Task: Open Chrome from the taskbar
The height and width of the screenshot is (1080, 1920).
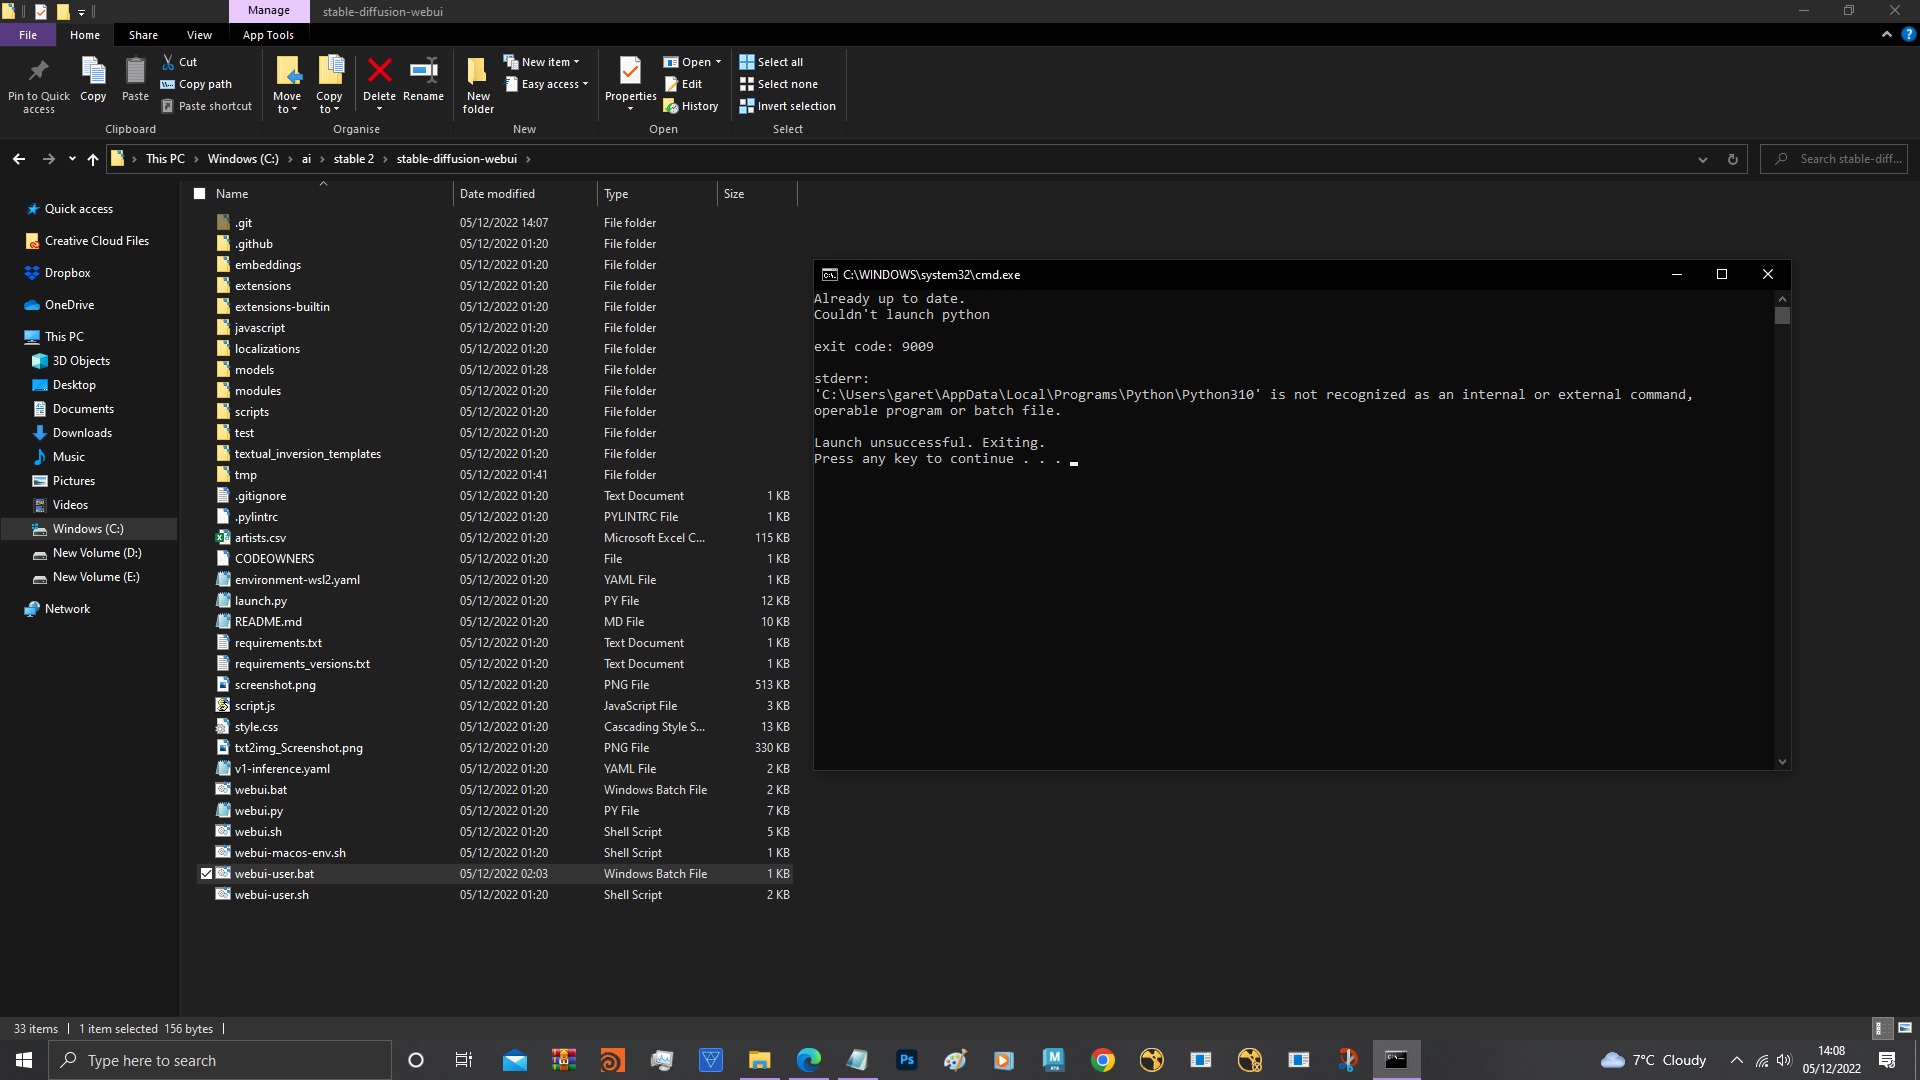Action: 1102,1060
